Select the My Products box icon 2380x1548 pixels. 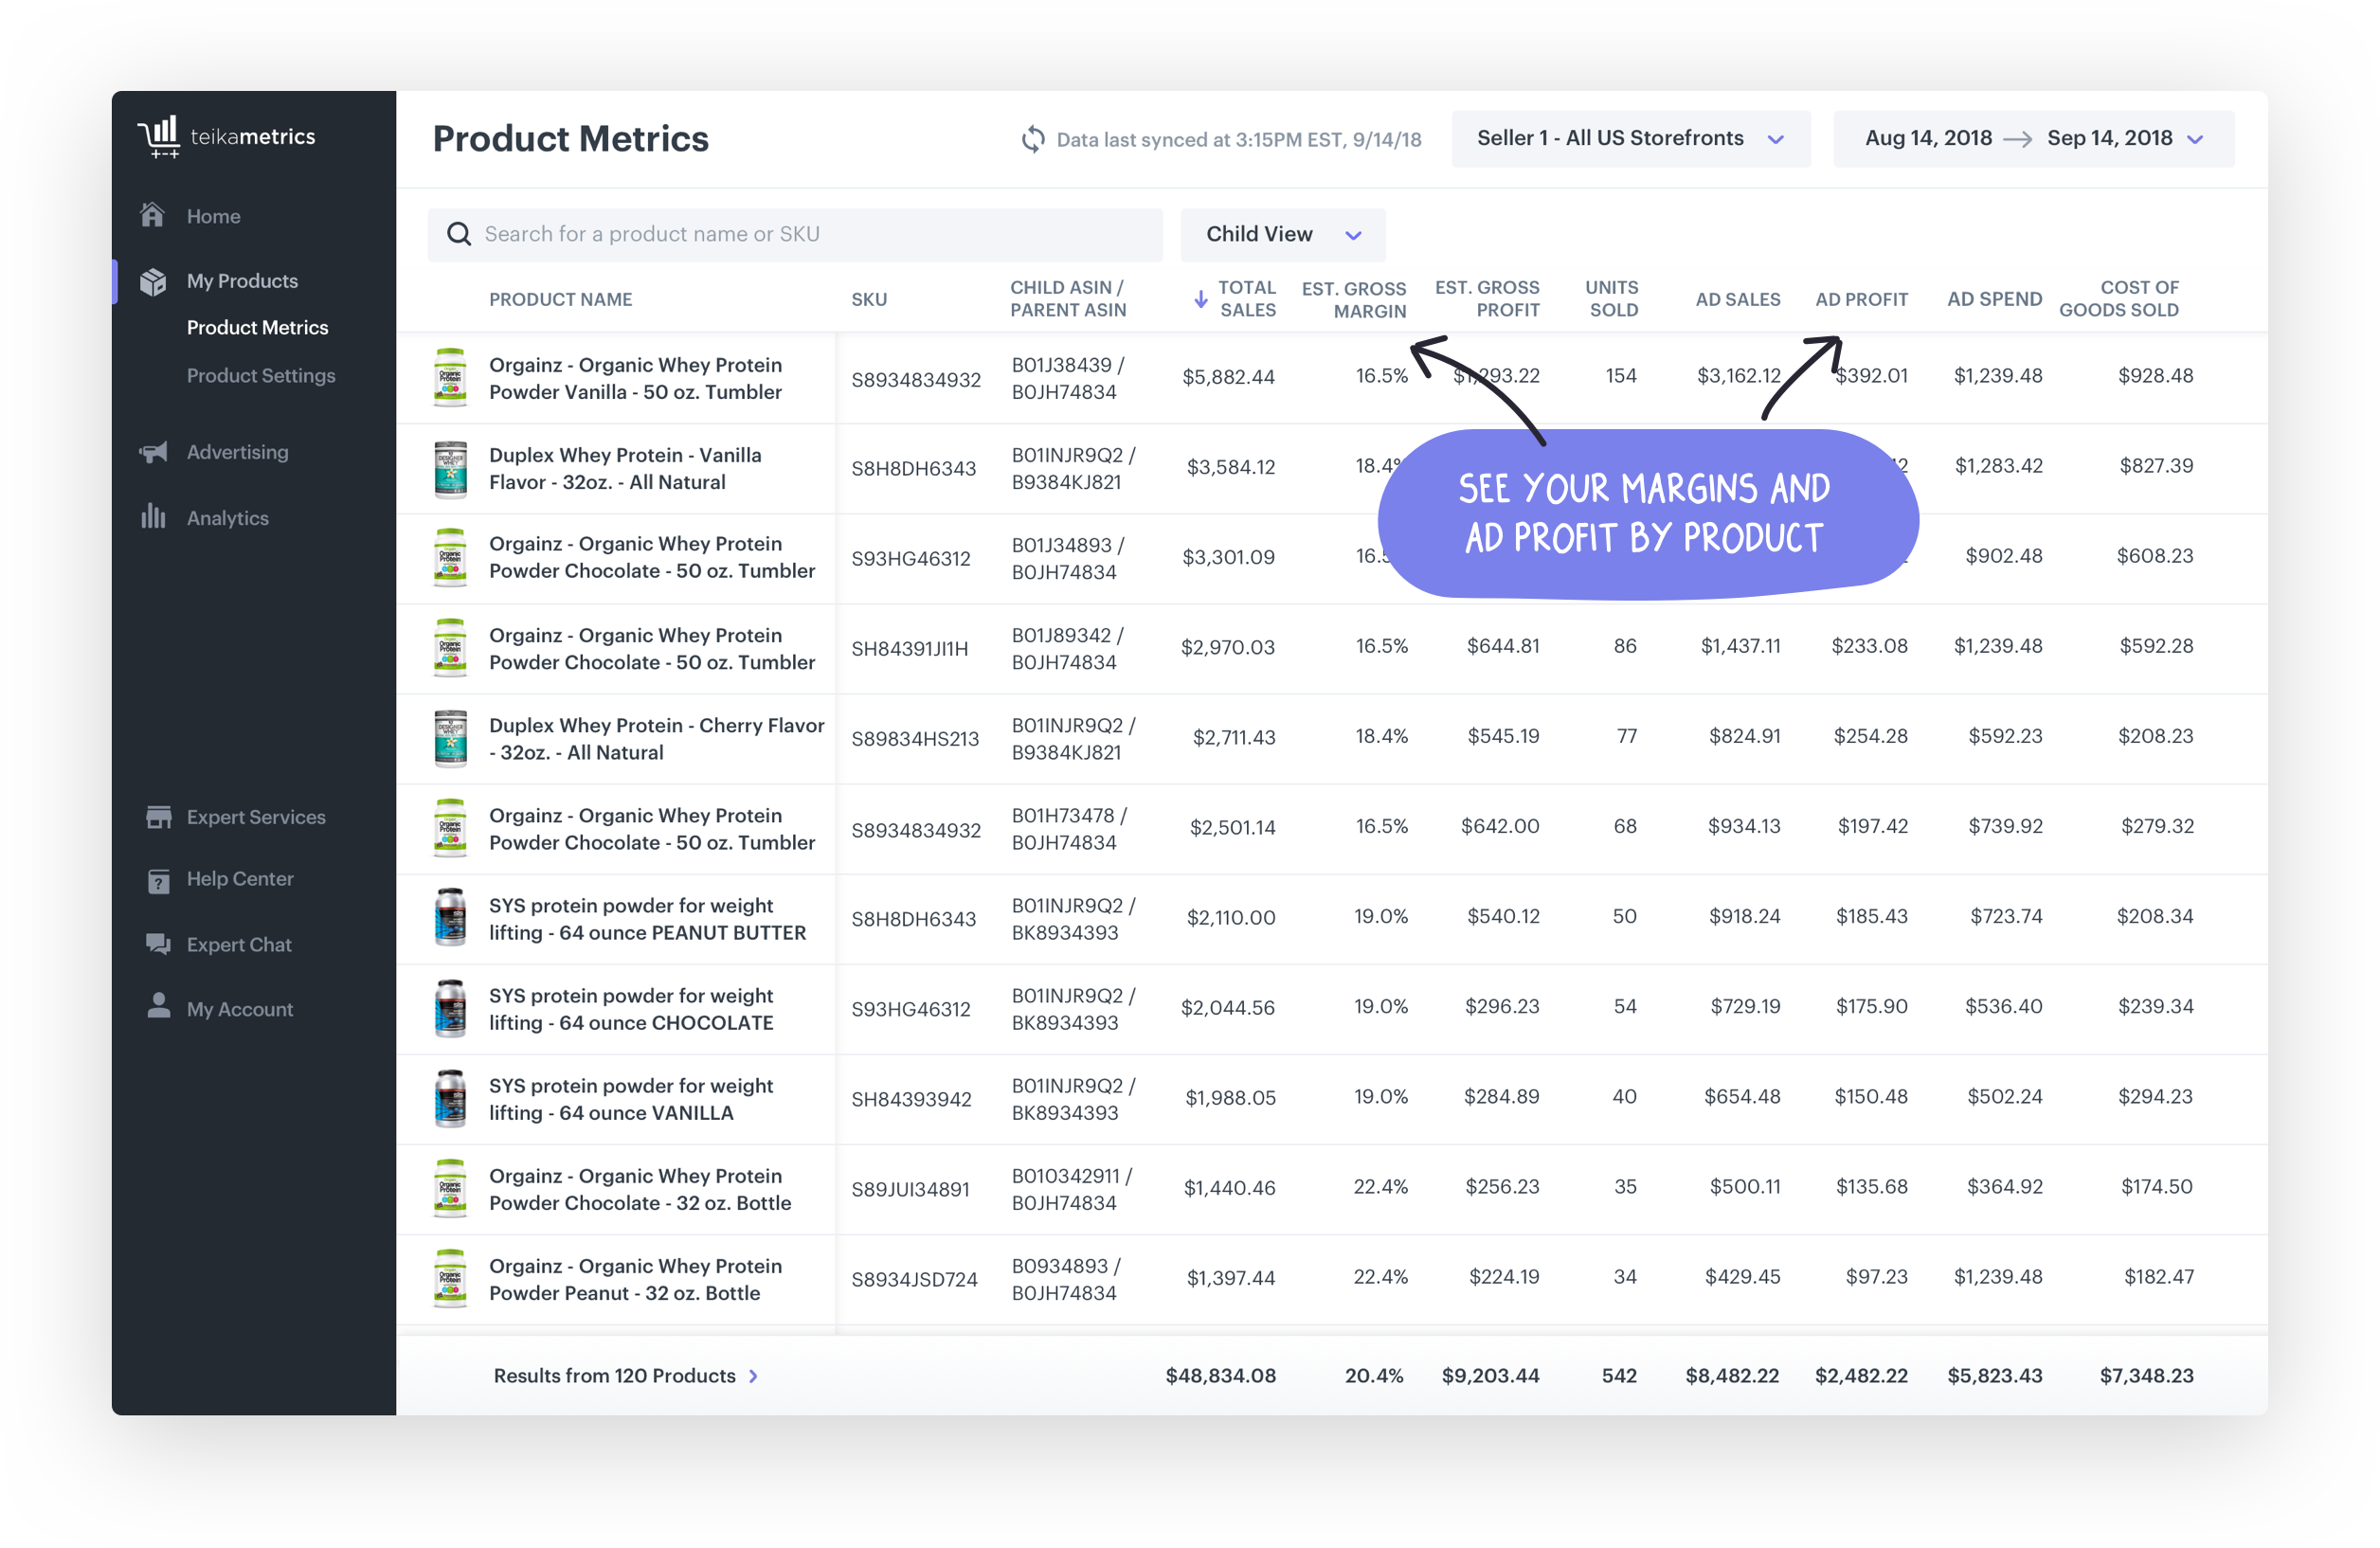(153, 281)
